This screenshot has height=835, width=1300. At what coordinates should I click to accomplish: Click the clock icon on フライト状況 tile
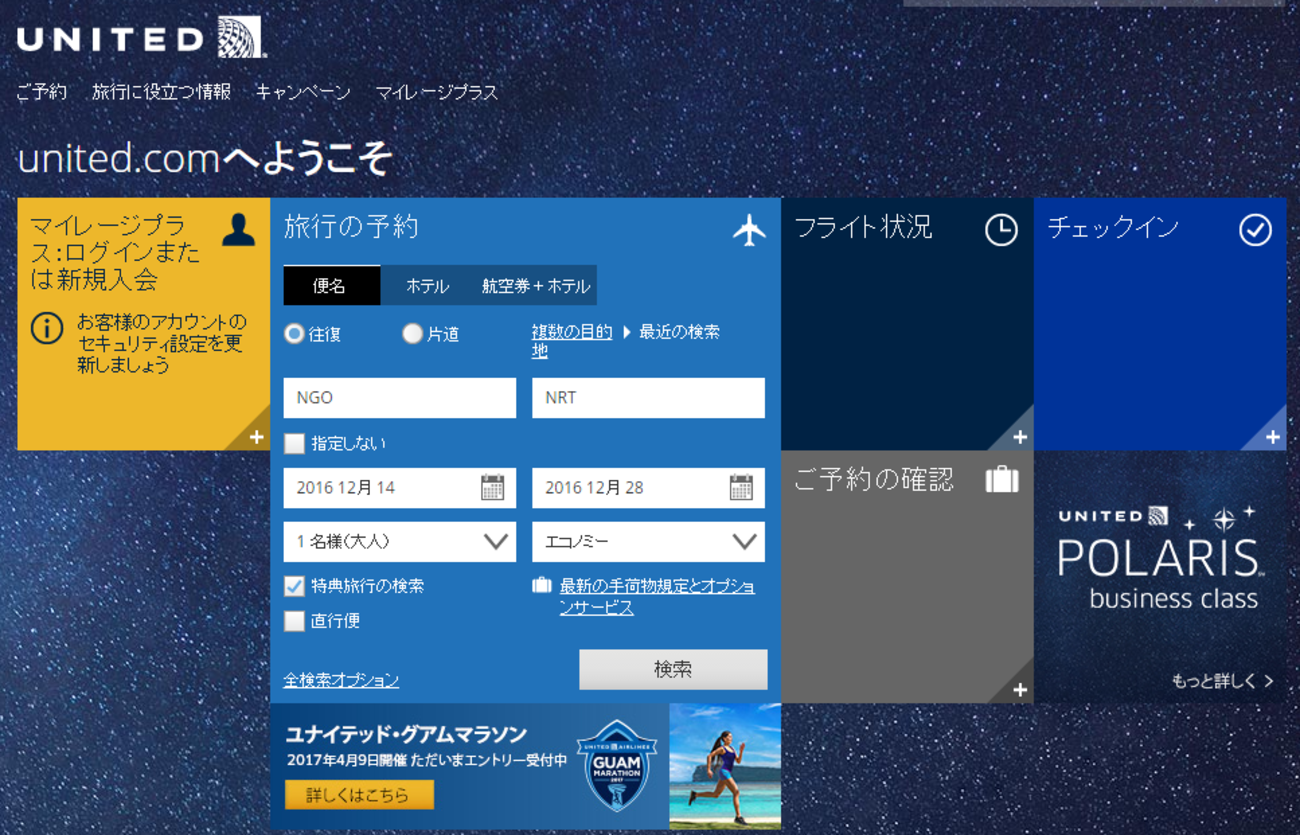pos(1001,230)
